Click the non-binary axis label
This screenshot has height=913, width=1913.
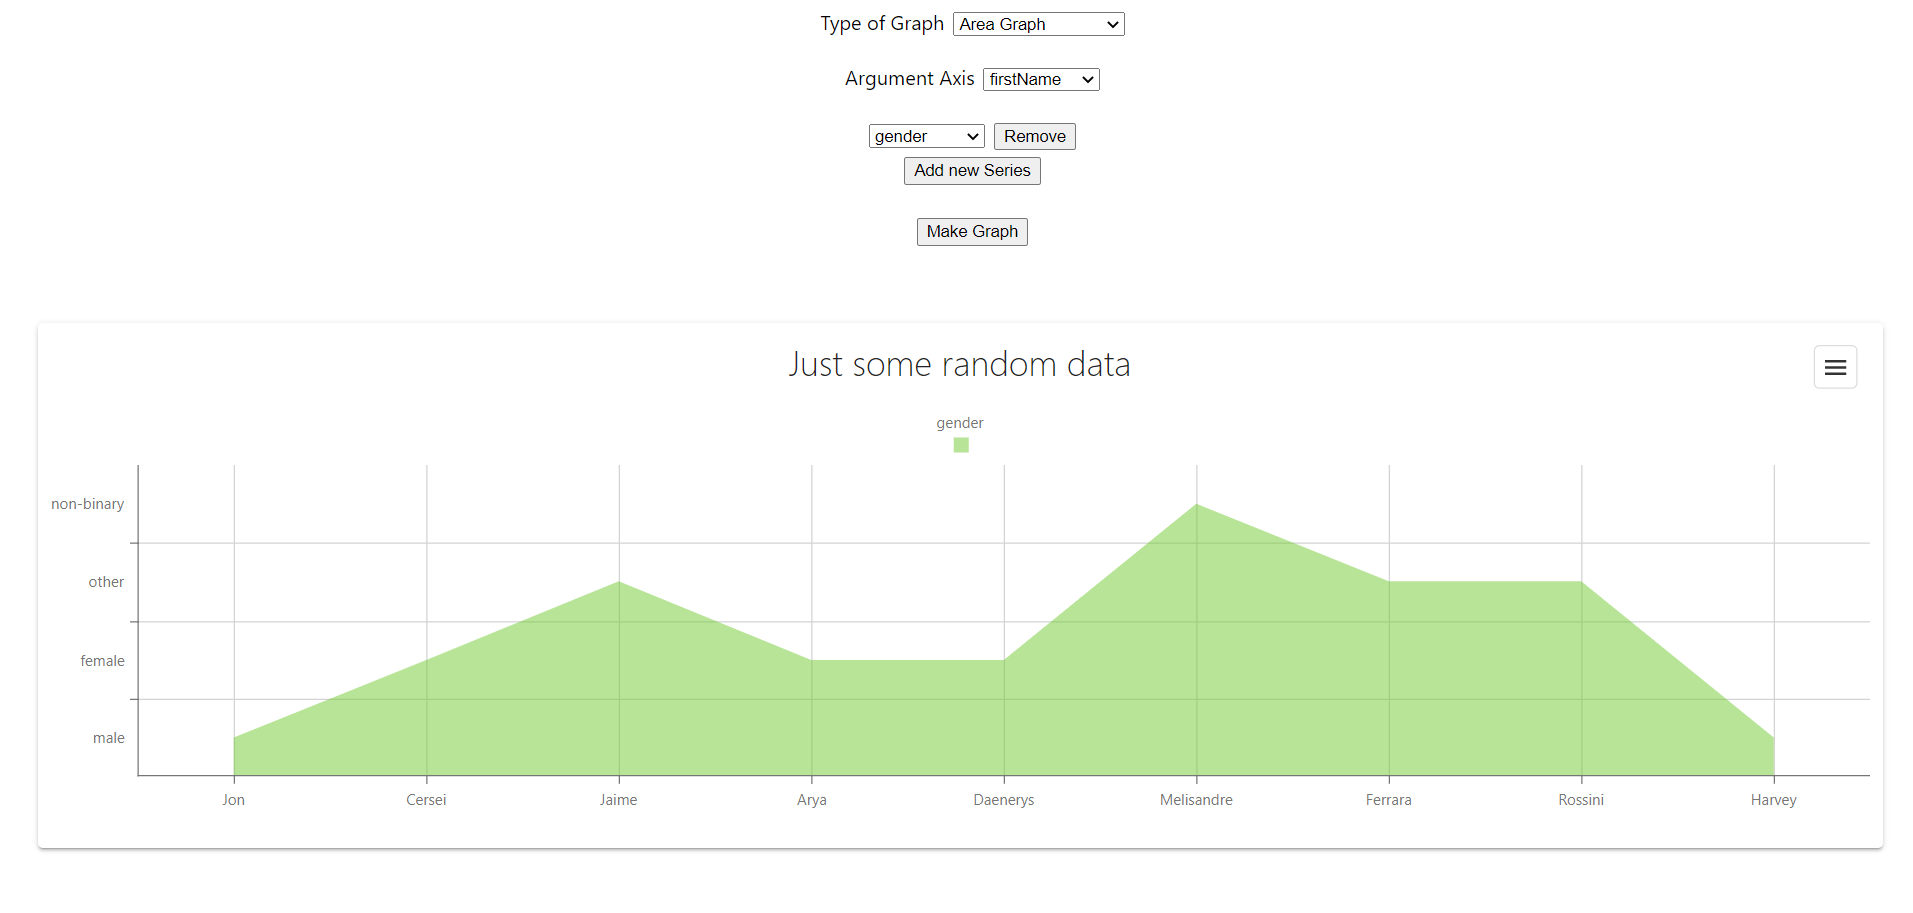88,504
